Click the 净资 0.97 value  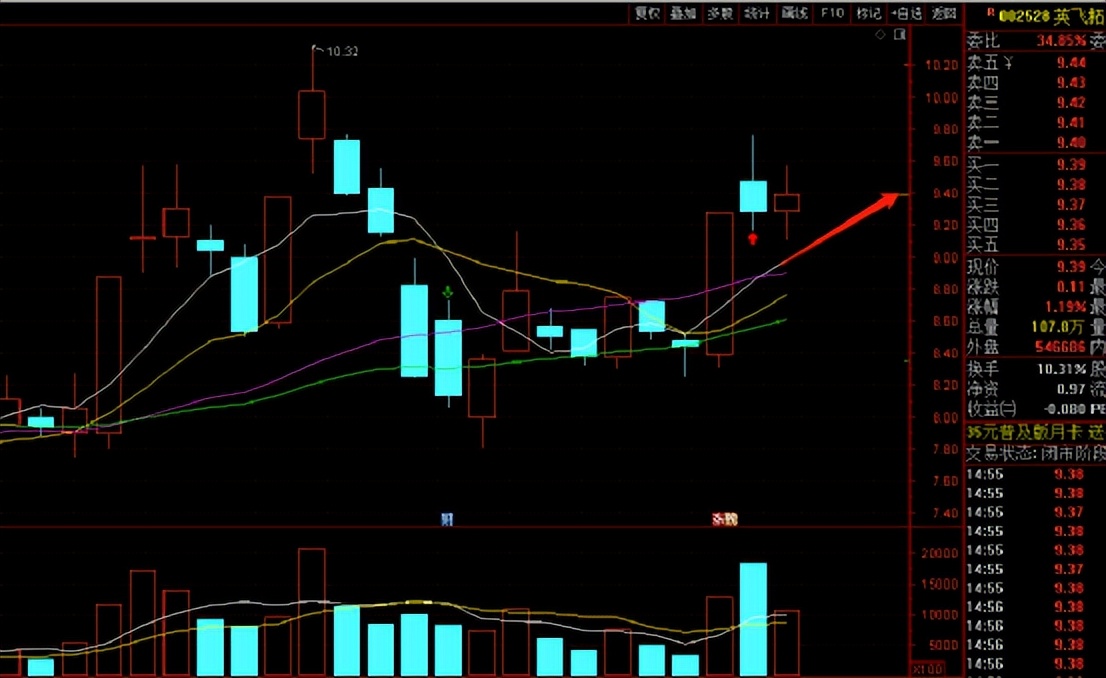tap(1071, 389)
